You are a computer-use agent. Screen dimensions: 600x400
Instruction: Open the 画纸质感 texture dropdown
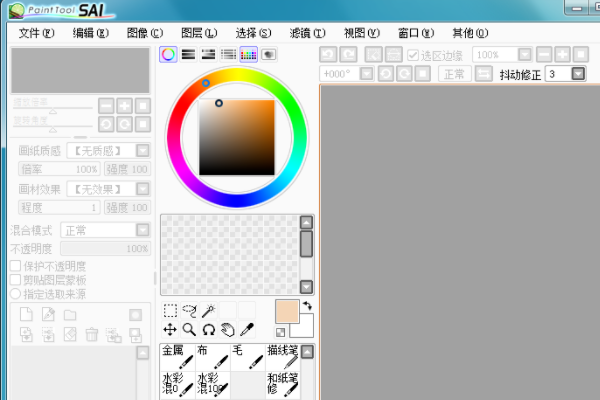142,150
